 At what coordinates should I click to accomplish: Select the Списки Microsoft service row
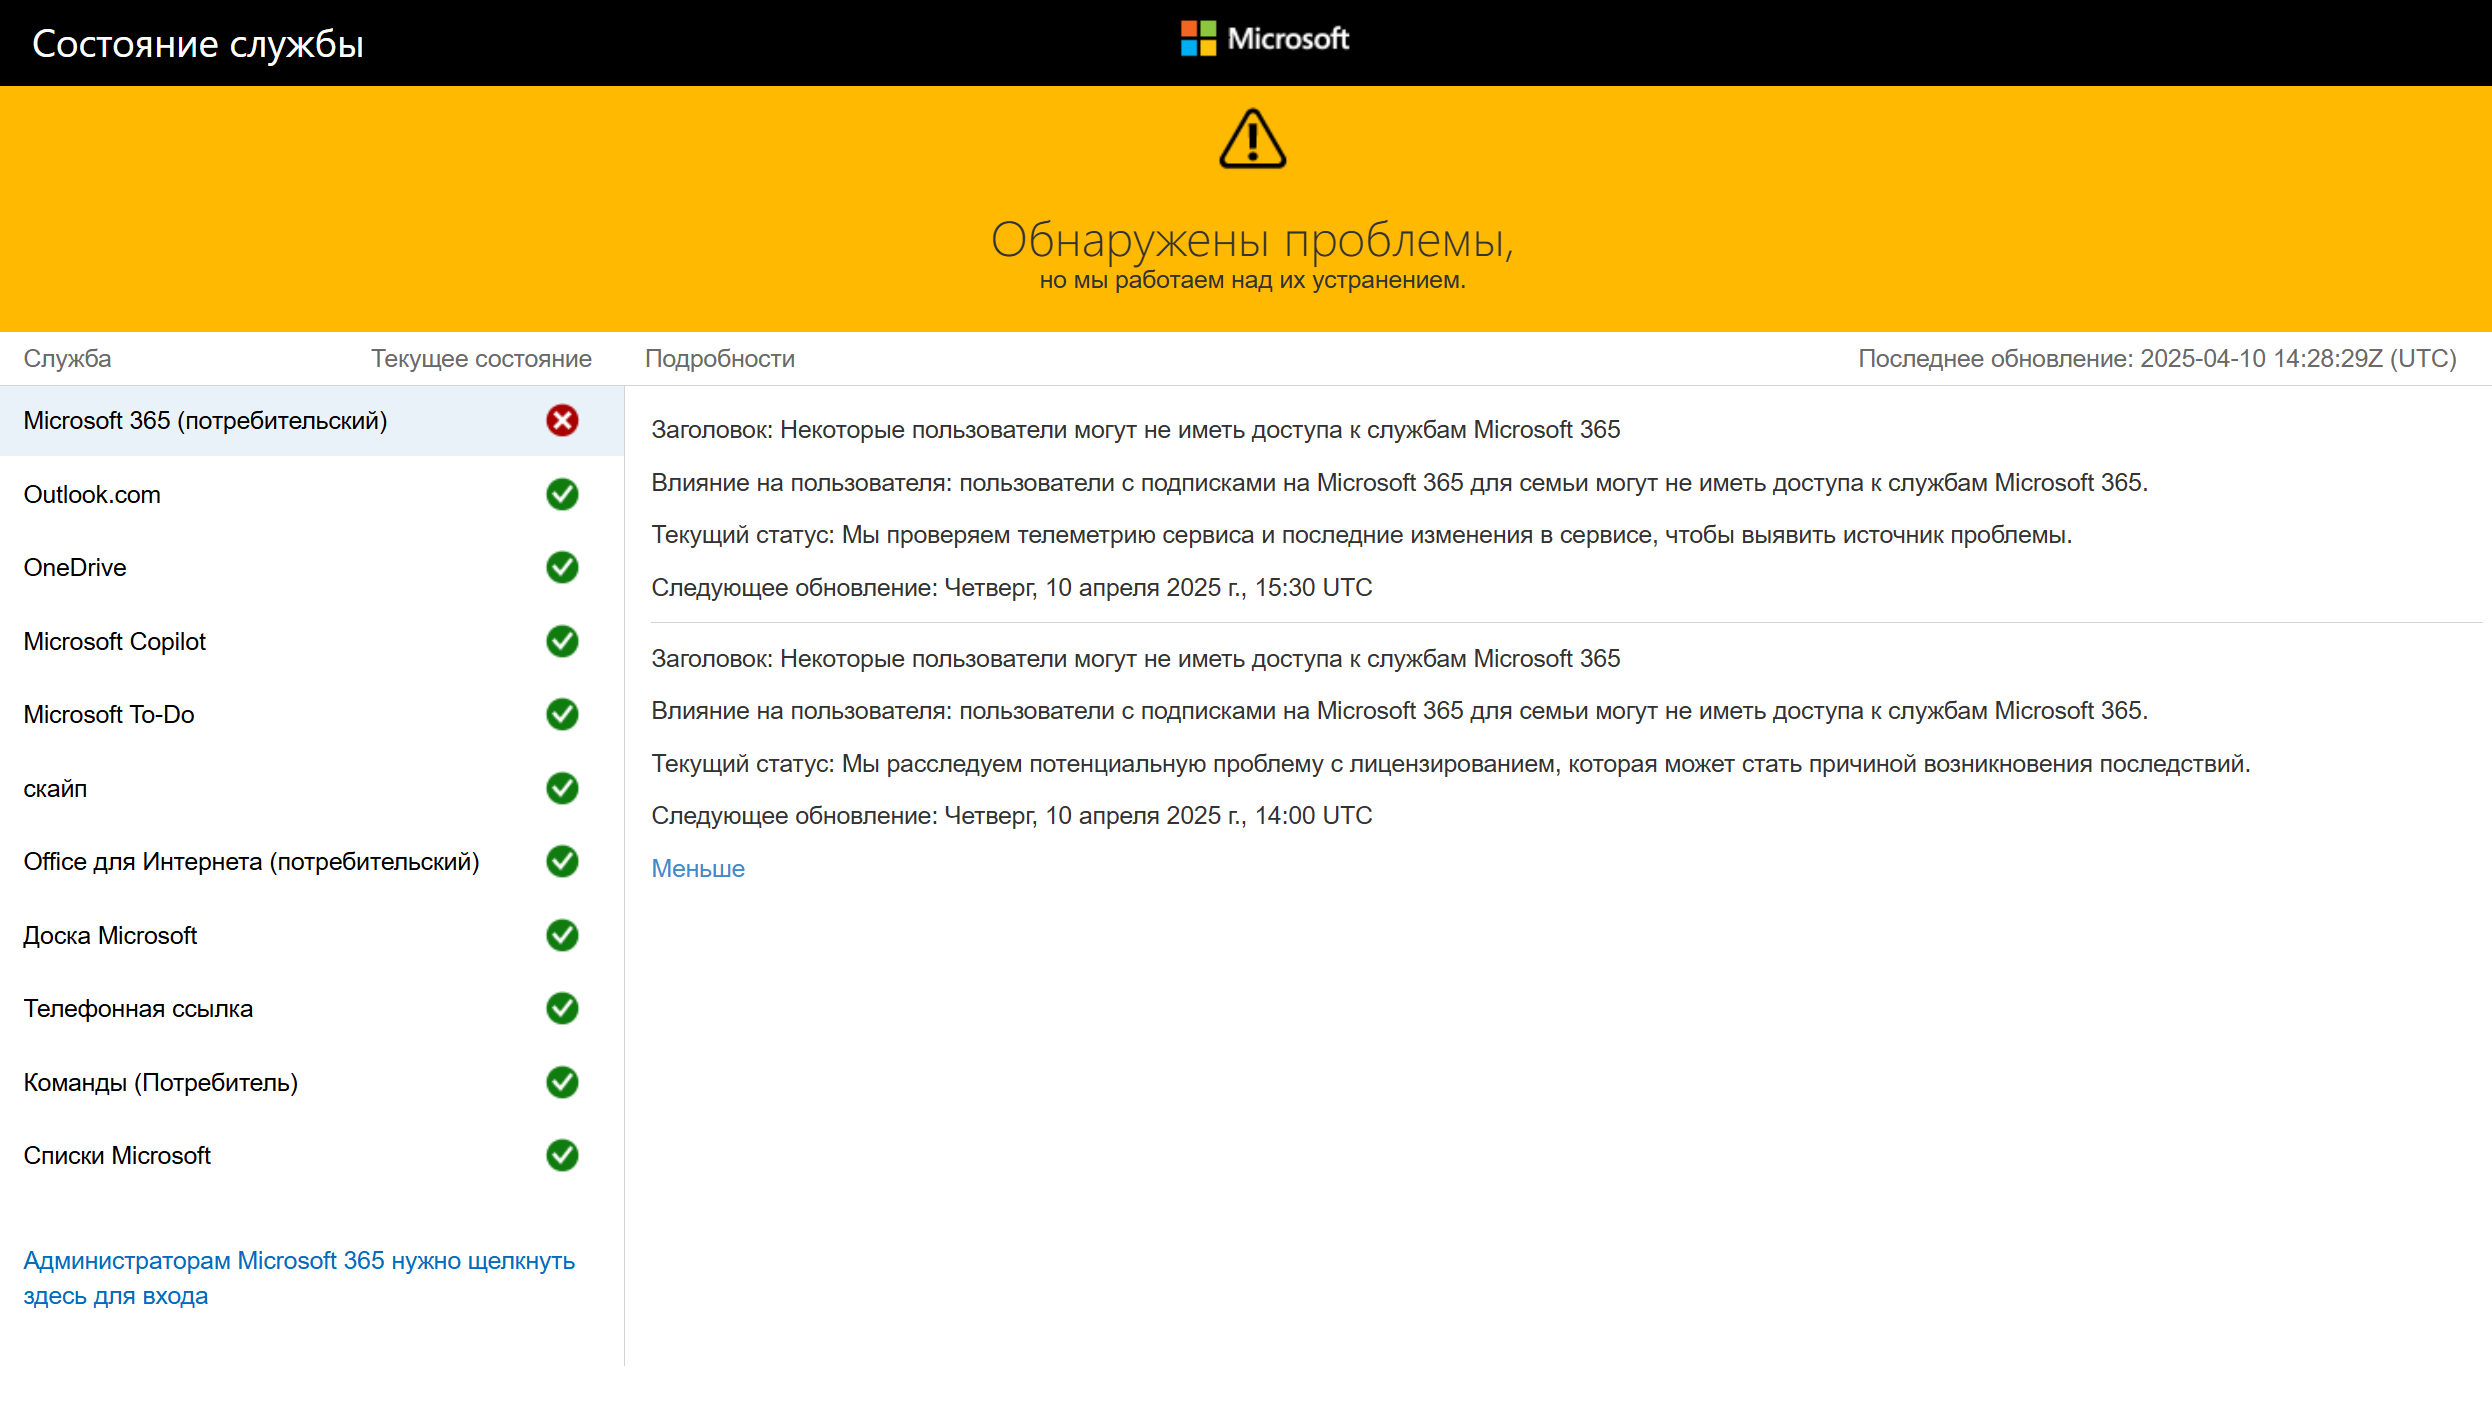(x=312, y=1155)
